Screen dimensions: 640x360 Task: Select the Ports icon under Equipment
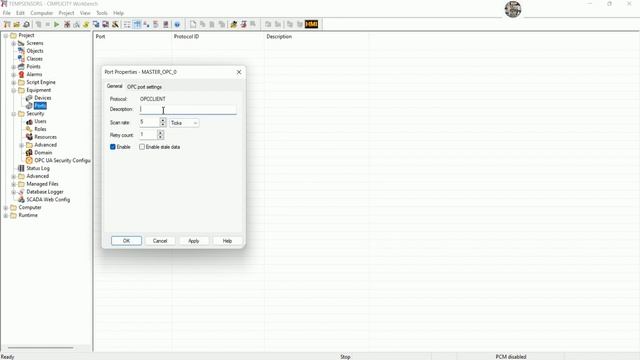pos(29,106)
